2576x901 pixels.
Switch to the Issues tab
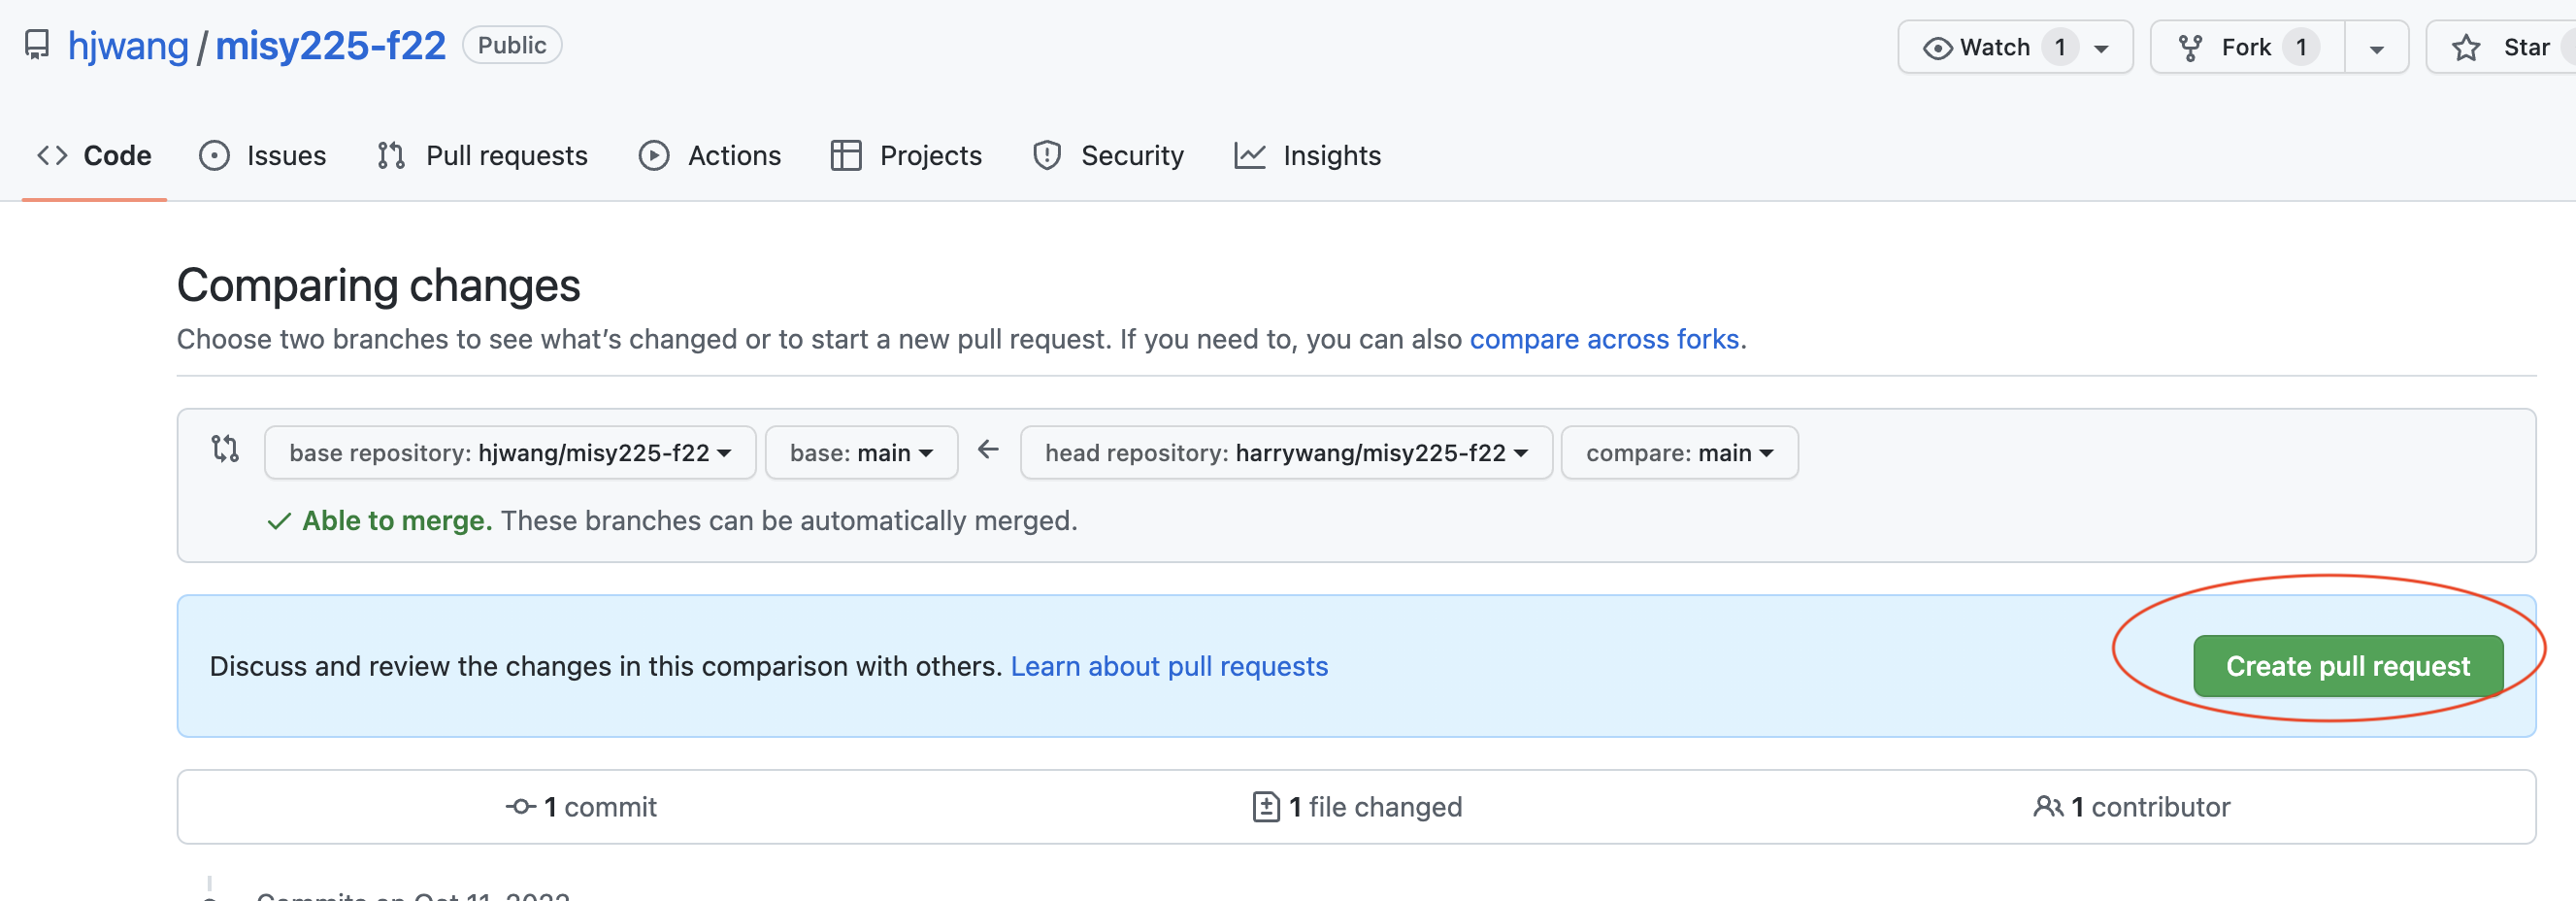tap(263, 156)
